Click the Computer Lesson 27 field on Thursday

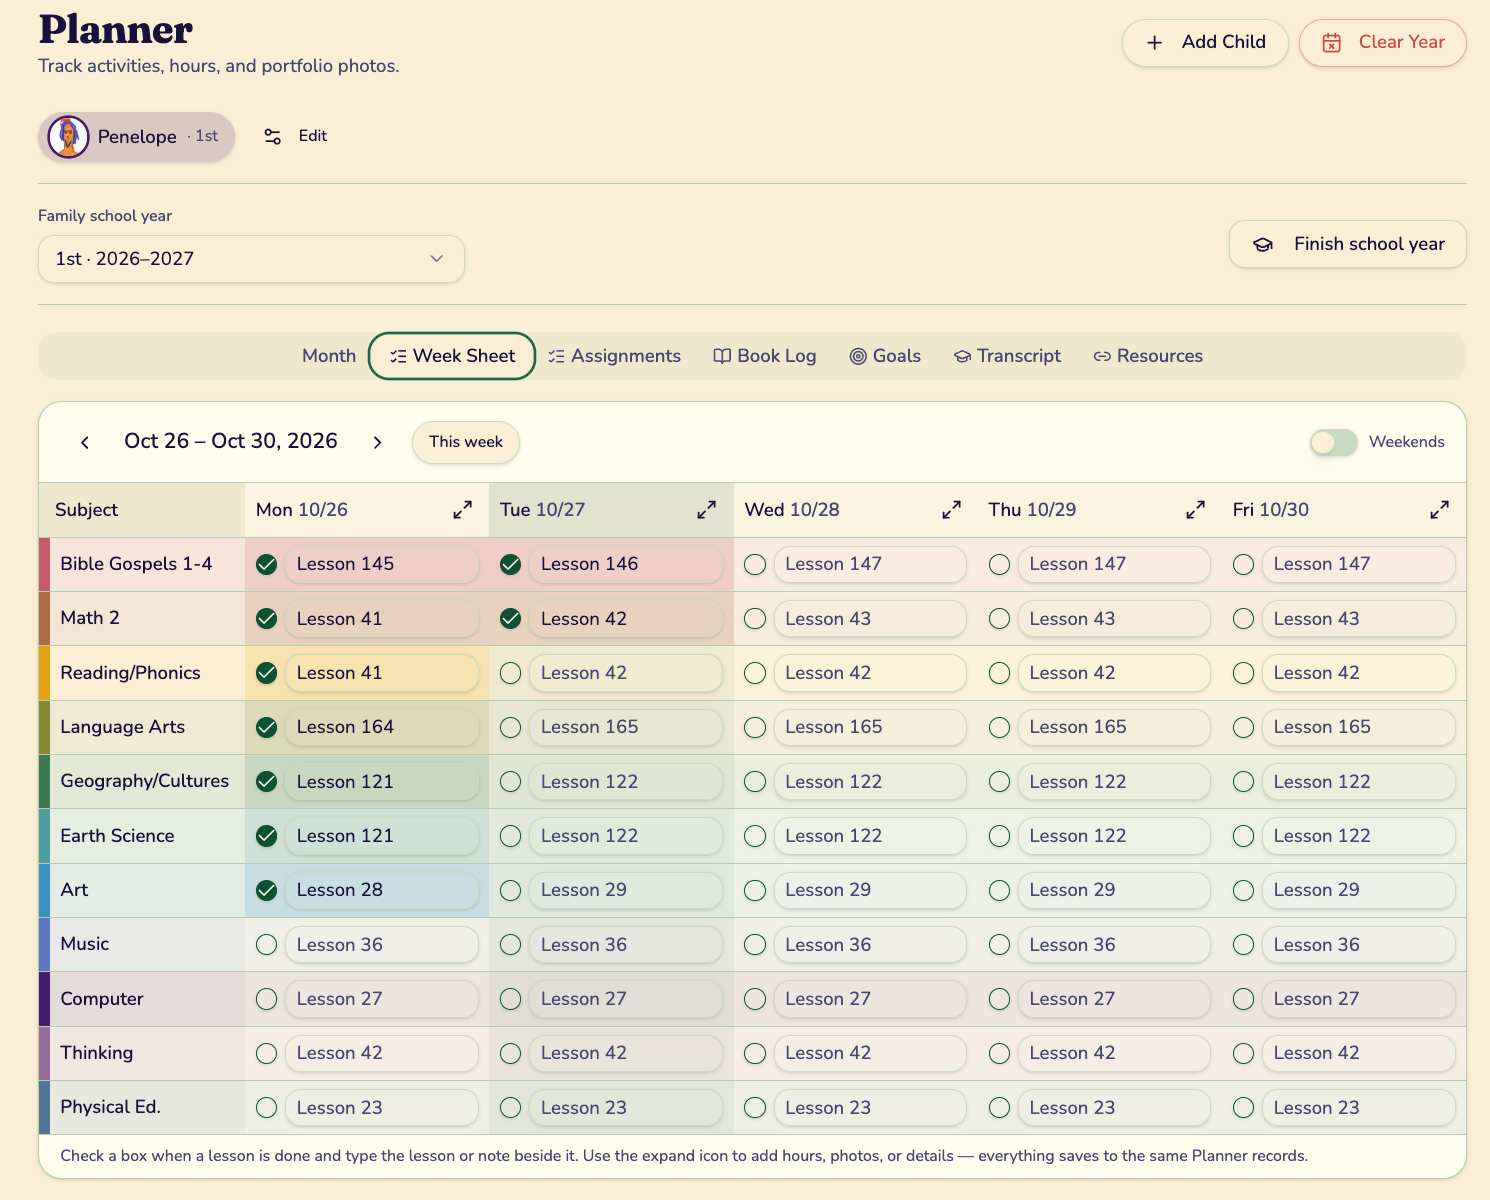point(1114,999)
